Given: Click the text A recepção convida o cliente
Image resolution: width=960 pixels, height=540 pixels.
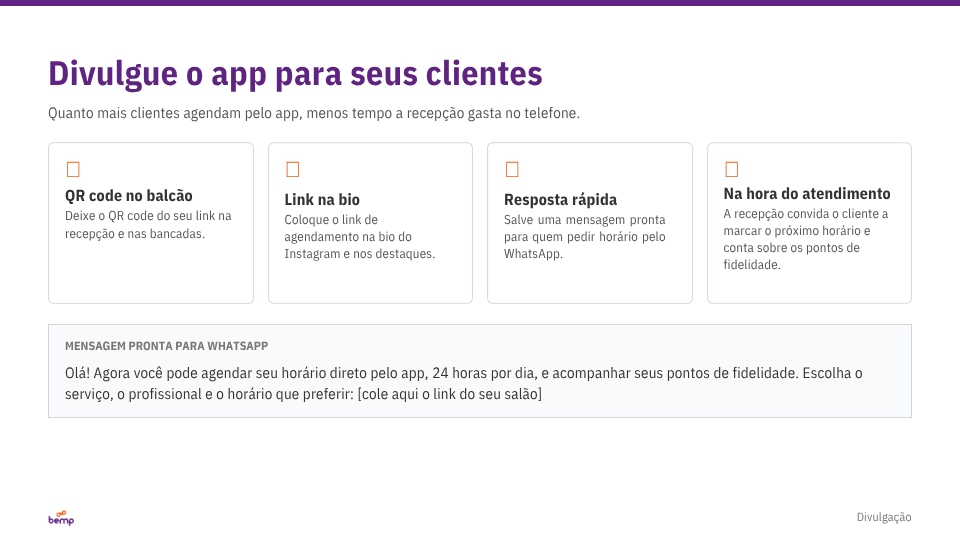Looking at the screenshot, I should pos(806,239).
